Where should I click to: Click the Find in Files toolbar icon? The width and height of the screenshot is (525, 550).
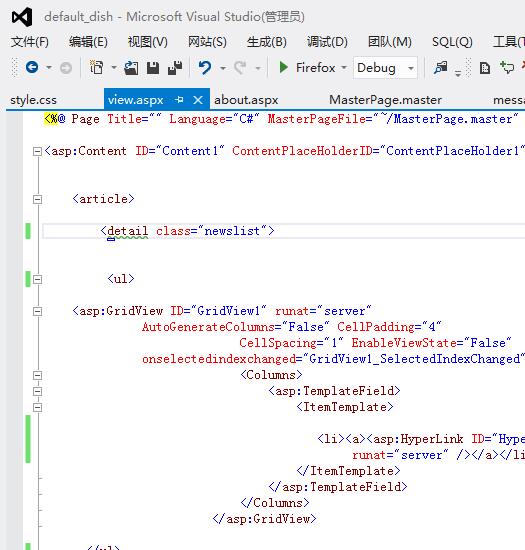coord(440,67)
